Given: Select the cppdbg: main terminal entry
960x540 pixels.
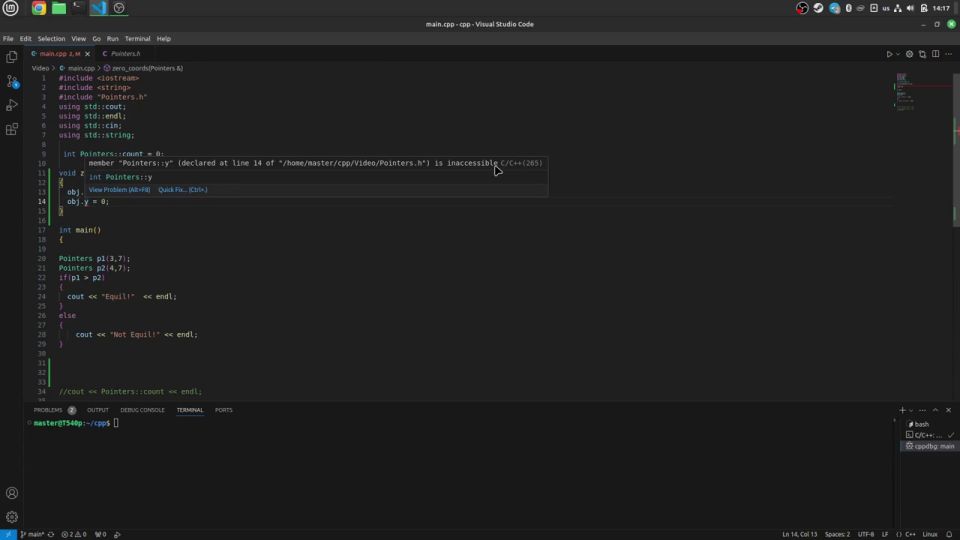Looking at the screenshot, I should (x=929, y=446).
